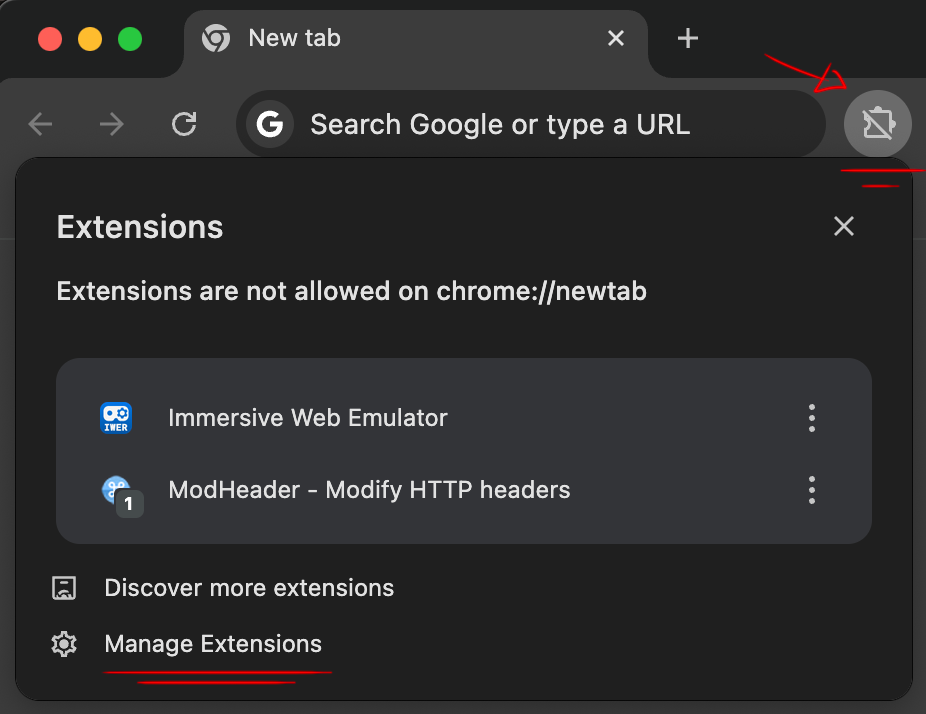Screen dimensions: 926x714
Task: Open more options for Immersive Web Emulator
Action: [x=812, y=417]
